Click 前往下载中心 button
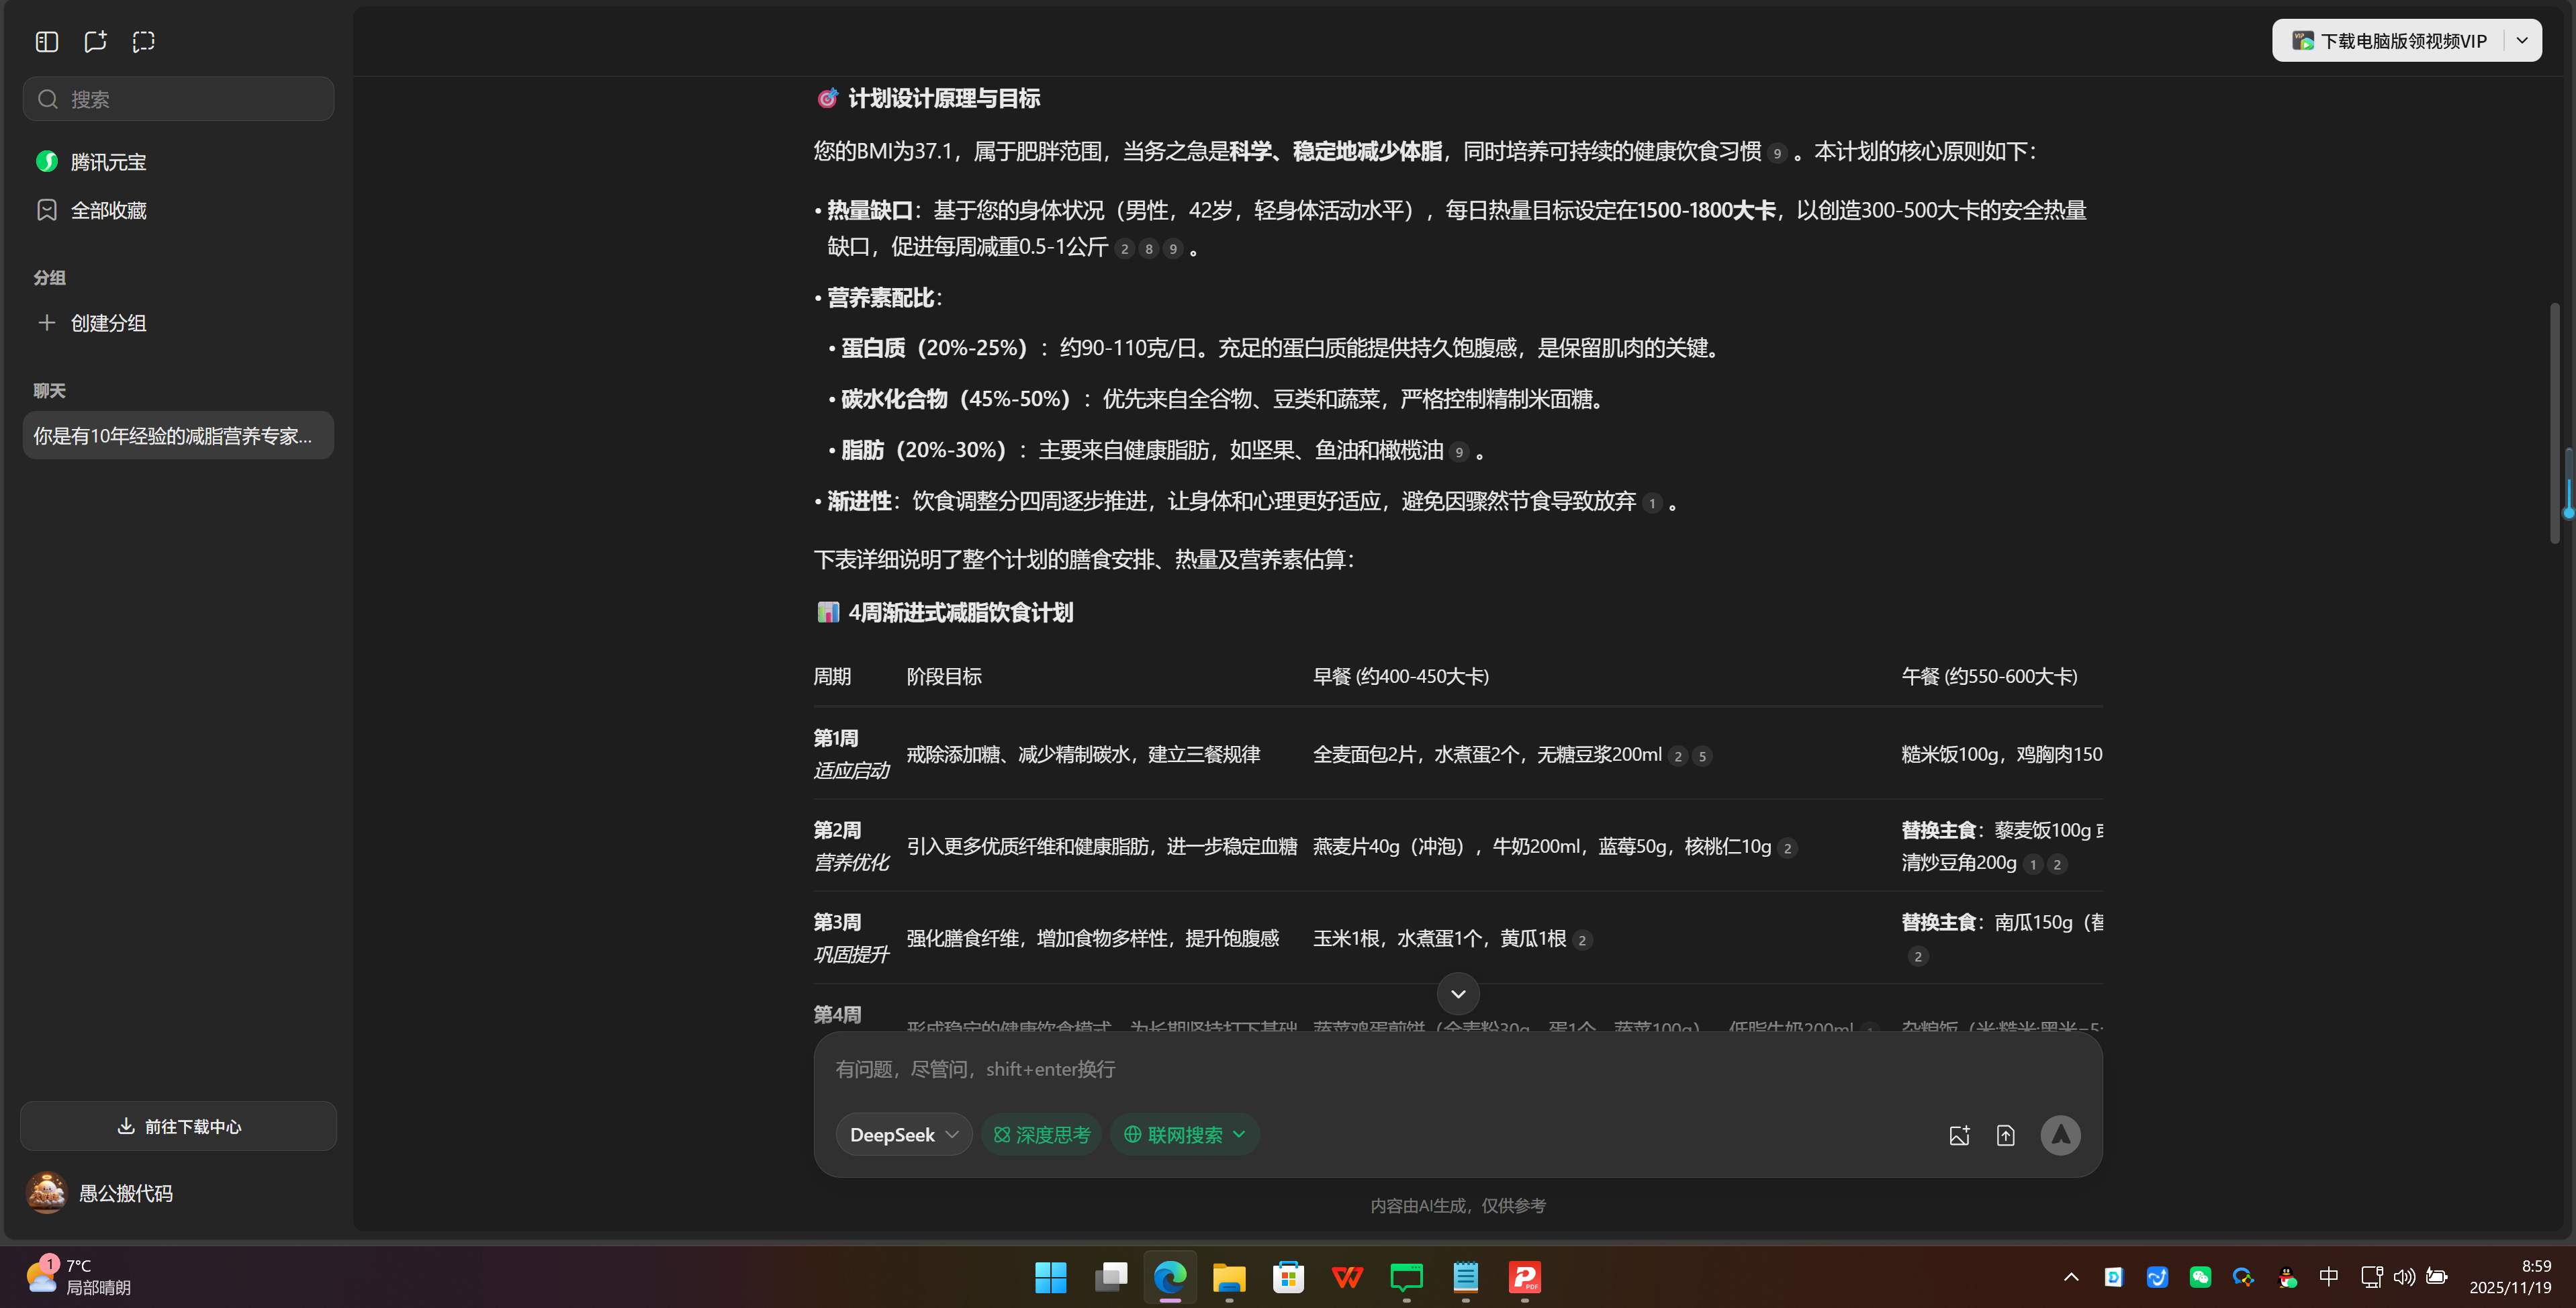 [x=178, y=1126]
